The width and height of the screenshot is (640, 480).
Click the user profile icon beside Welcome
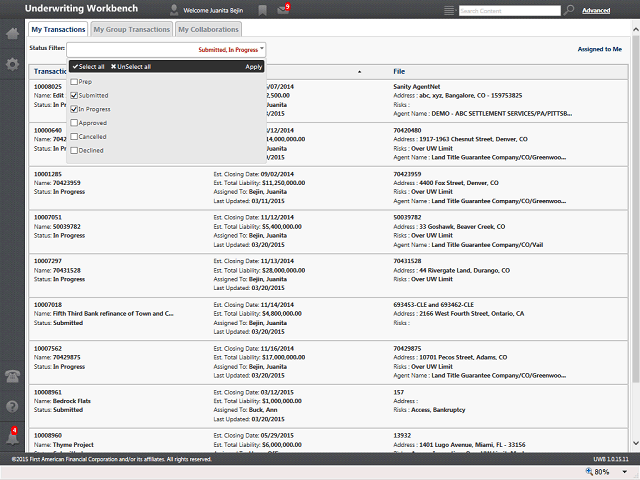174,10
